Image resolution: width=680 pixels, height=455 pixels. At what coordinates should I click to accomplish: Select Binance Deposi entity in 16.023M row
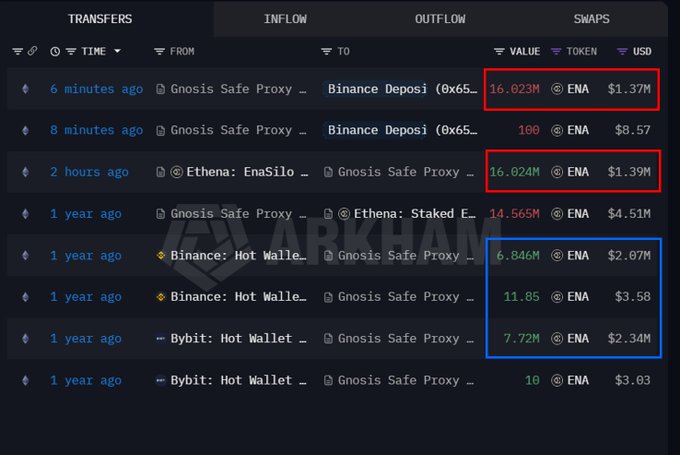coord(377,89)
